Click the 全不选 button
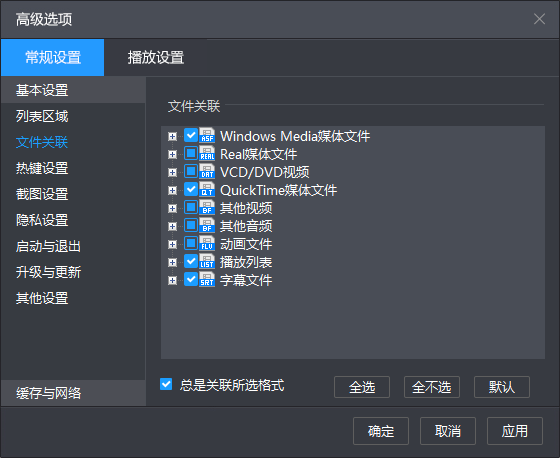560x458 pixels. [432, 387]
